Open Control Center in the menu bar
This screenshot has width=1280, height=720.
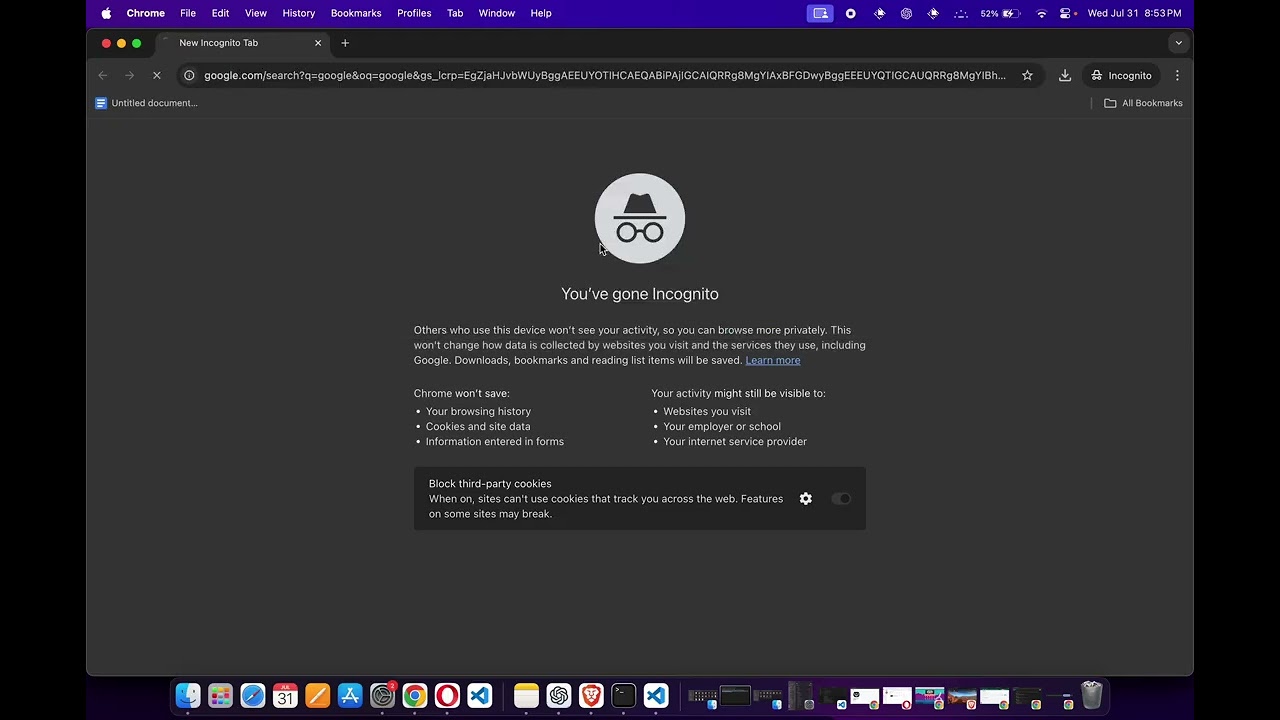[1066, 13]
